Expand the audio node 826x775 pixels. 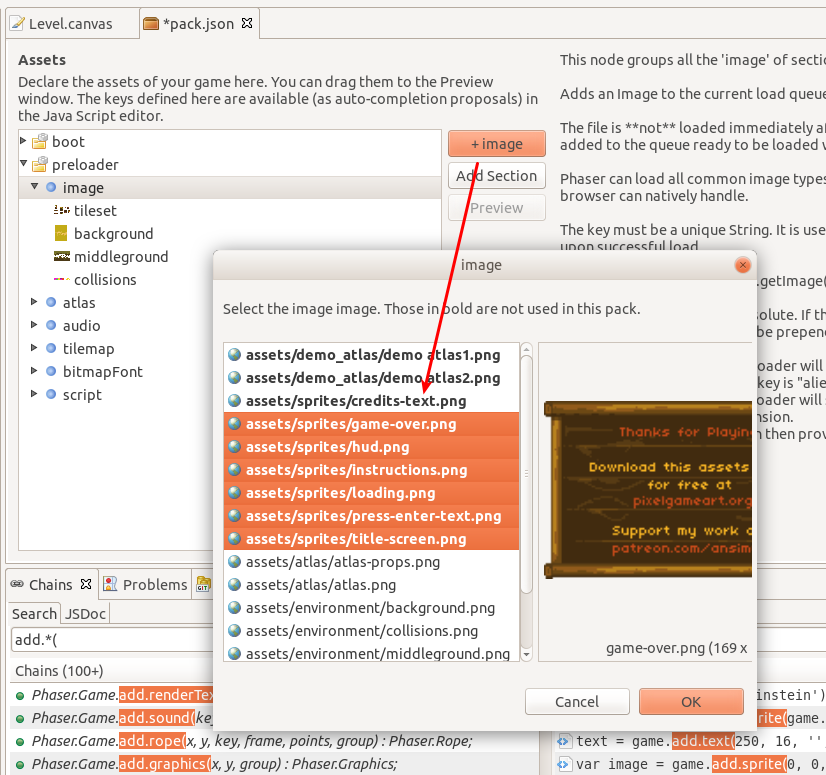pyautogui.click(x=33, y=325)
